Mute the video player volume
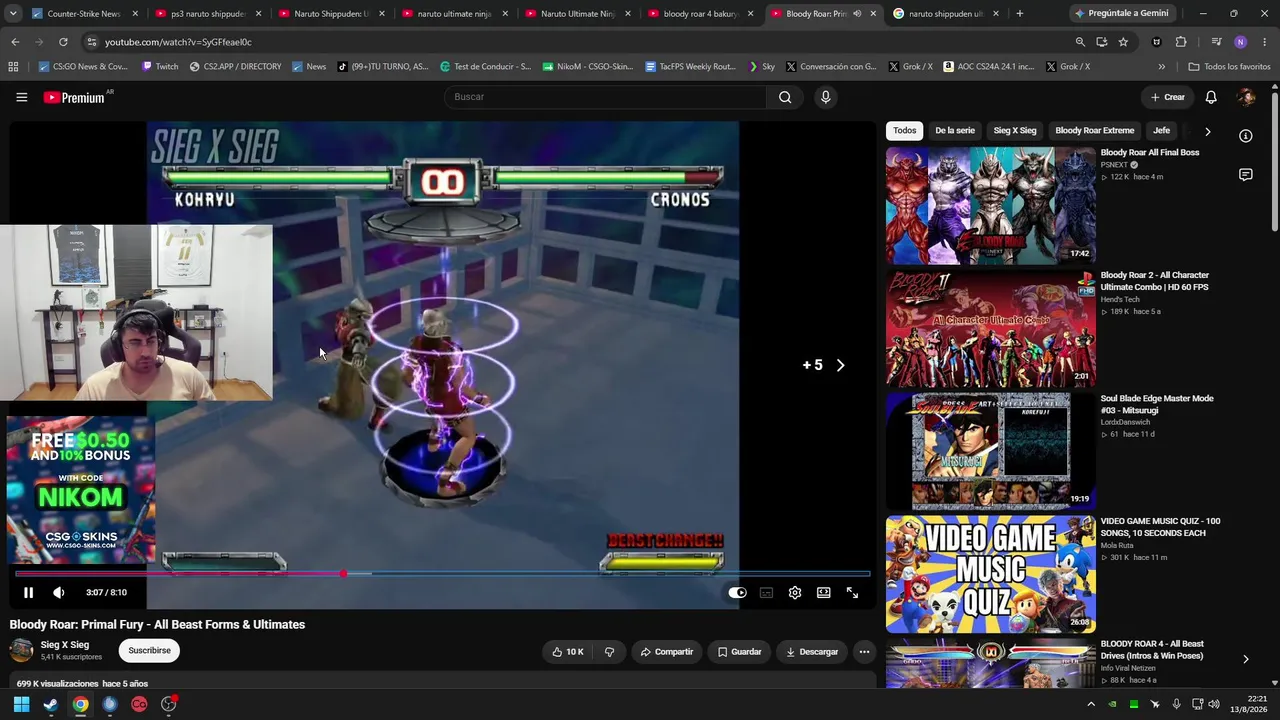Screen dimensions: 1280x720 [59, 593]
